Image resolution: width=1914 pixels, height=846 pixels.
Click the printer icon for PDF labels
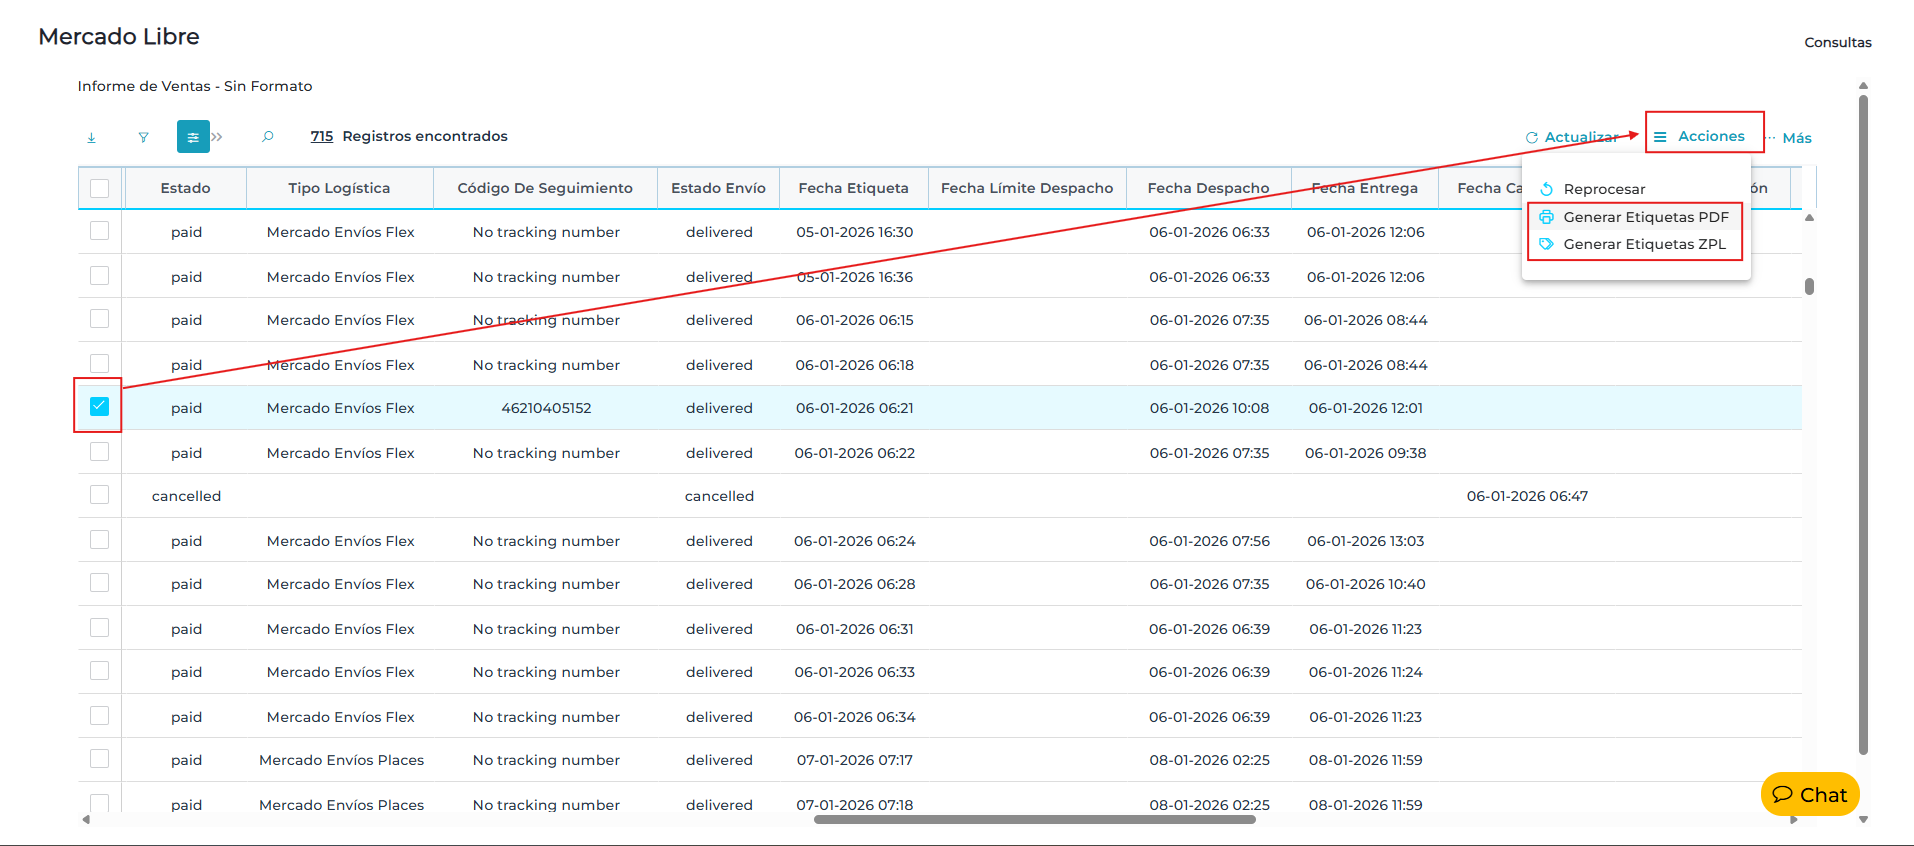pos(1546,217)
